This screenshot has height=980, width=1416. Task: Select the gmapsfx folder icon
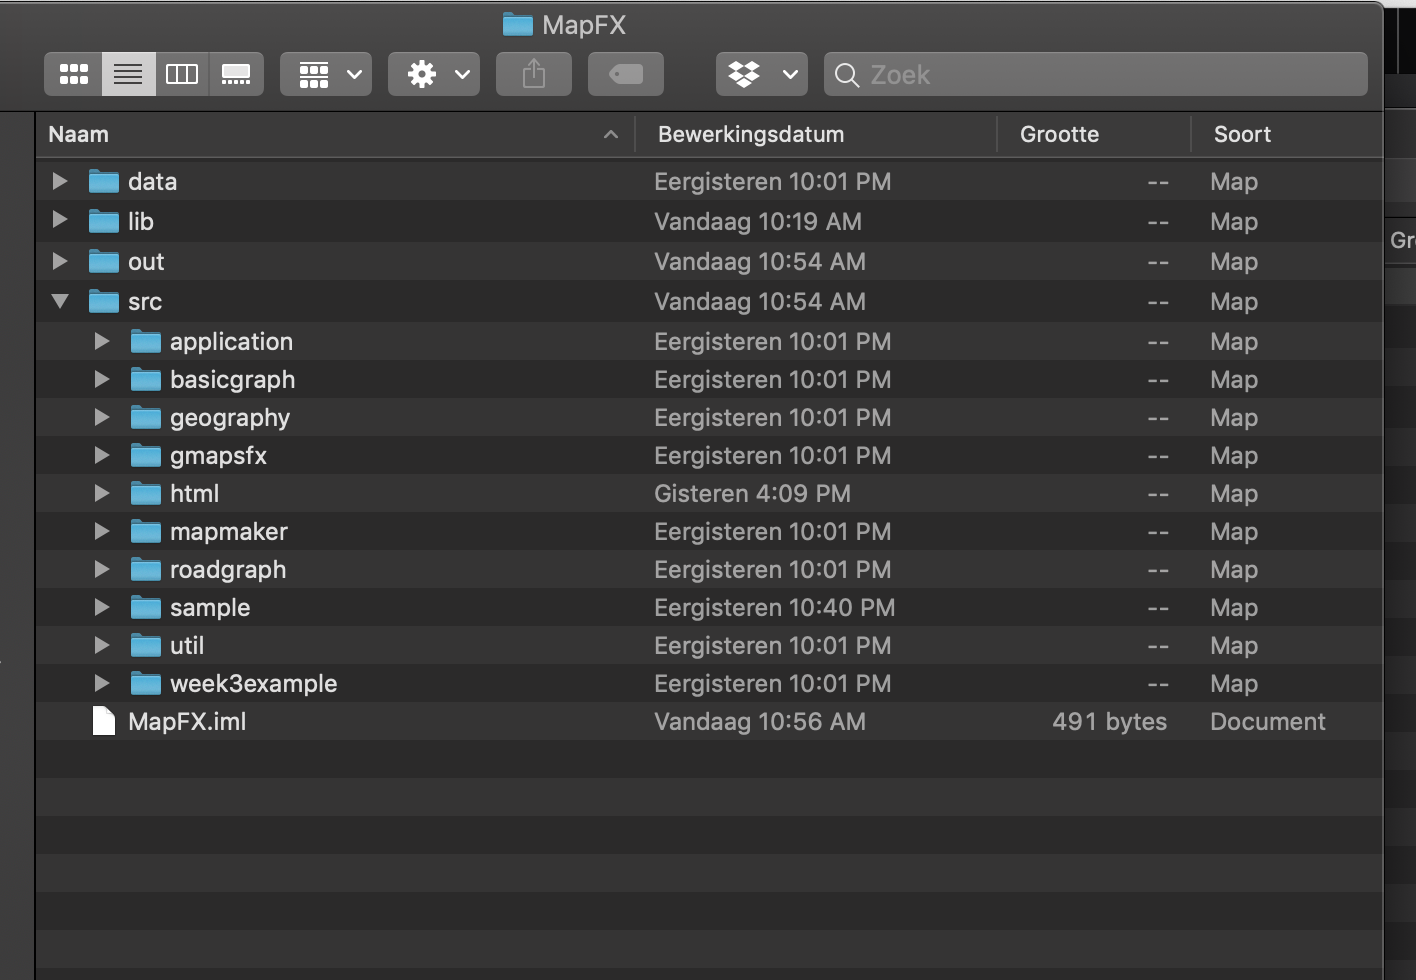click(x=146, y=455)
